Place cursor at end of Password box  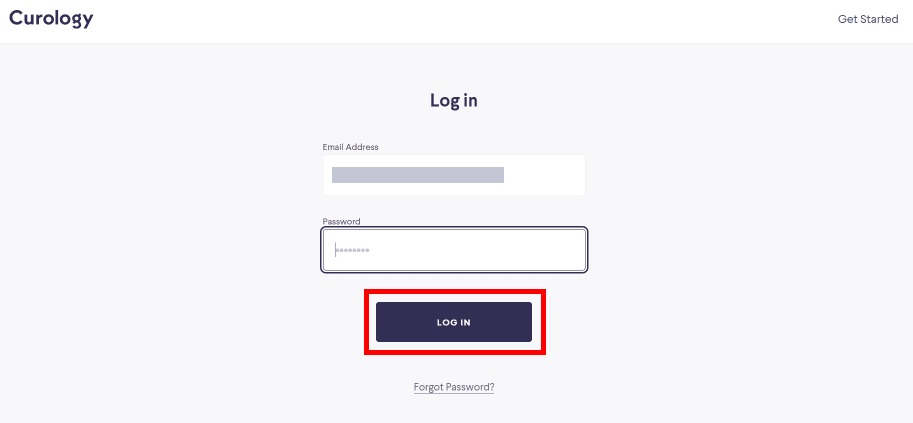(x=574, y=250)
